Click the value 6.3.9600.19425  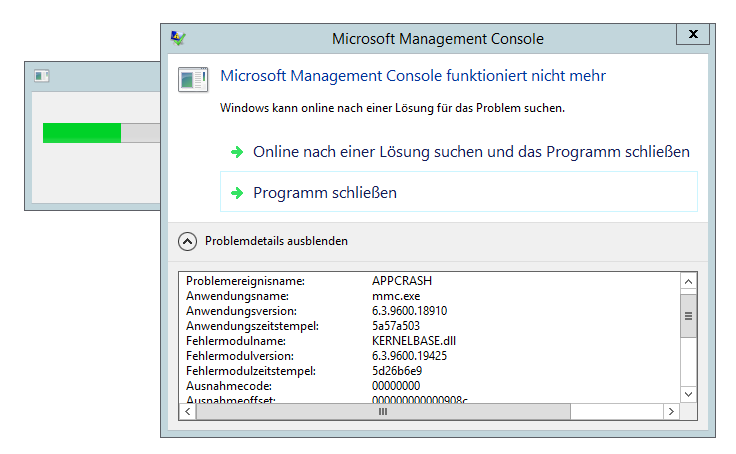click(409, 356)
